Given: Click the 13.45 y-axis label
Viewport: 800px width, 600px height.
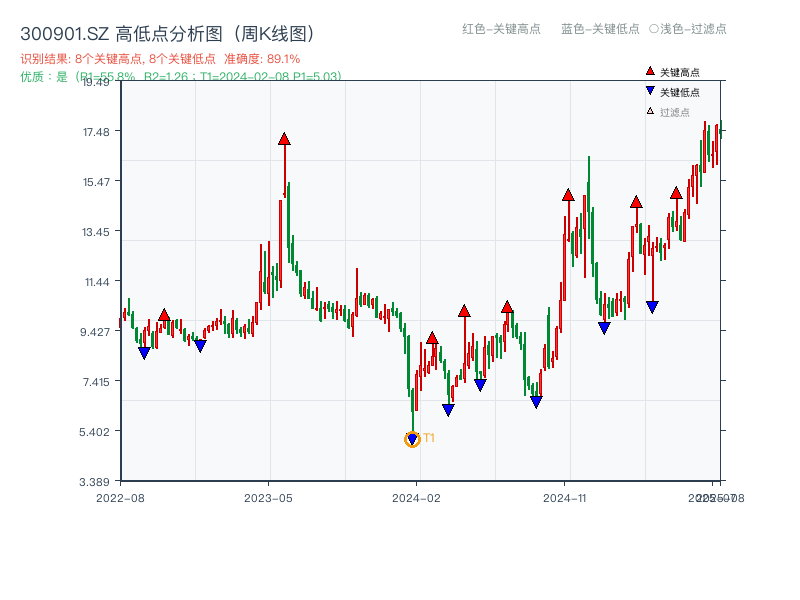Looking at the screenshot, I should pos(96,232).
